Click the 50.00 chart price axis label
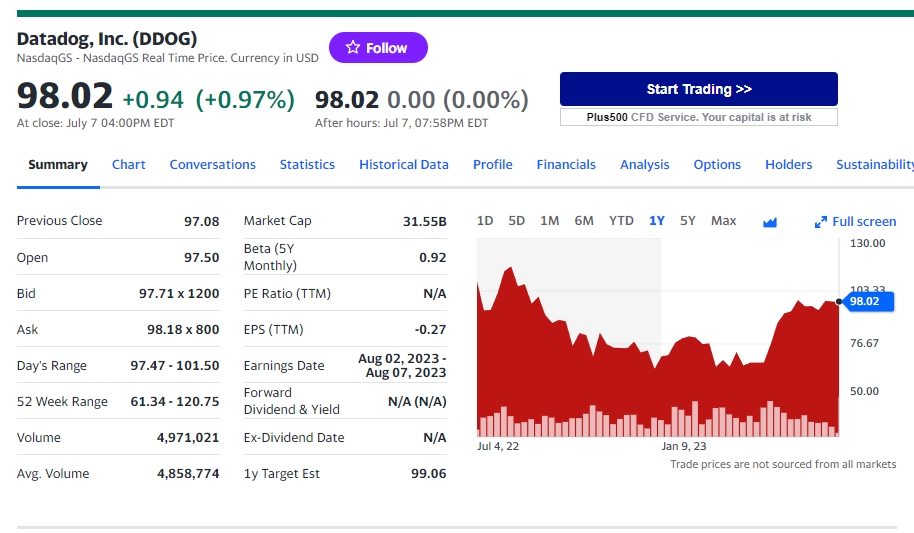Image resolution: width=914 pixels, height=533 pixels. (864, 391)
